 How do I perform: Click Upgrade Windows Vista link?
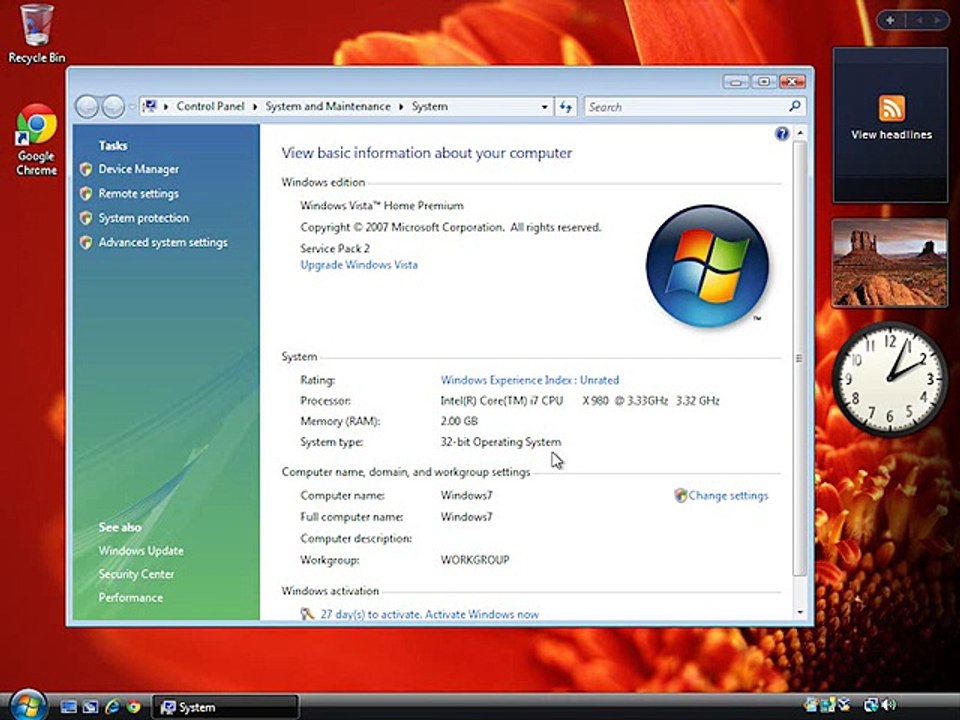pyautogui.click(x=359, y=265)
